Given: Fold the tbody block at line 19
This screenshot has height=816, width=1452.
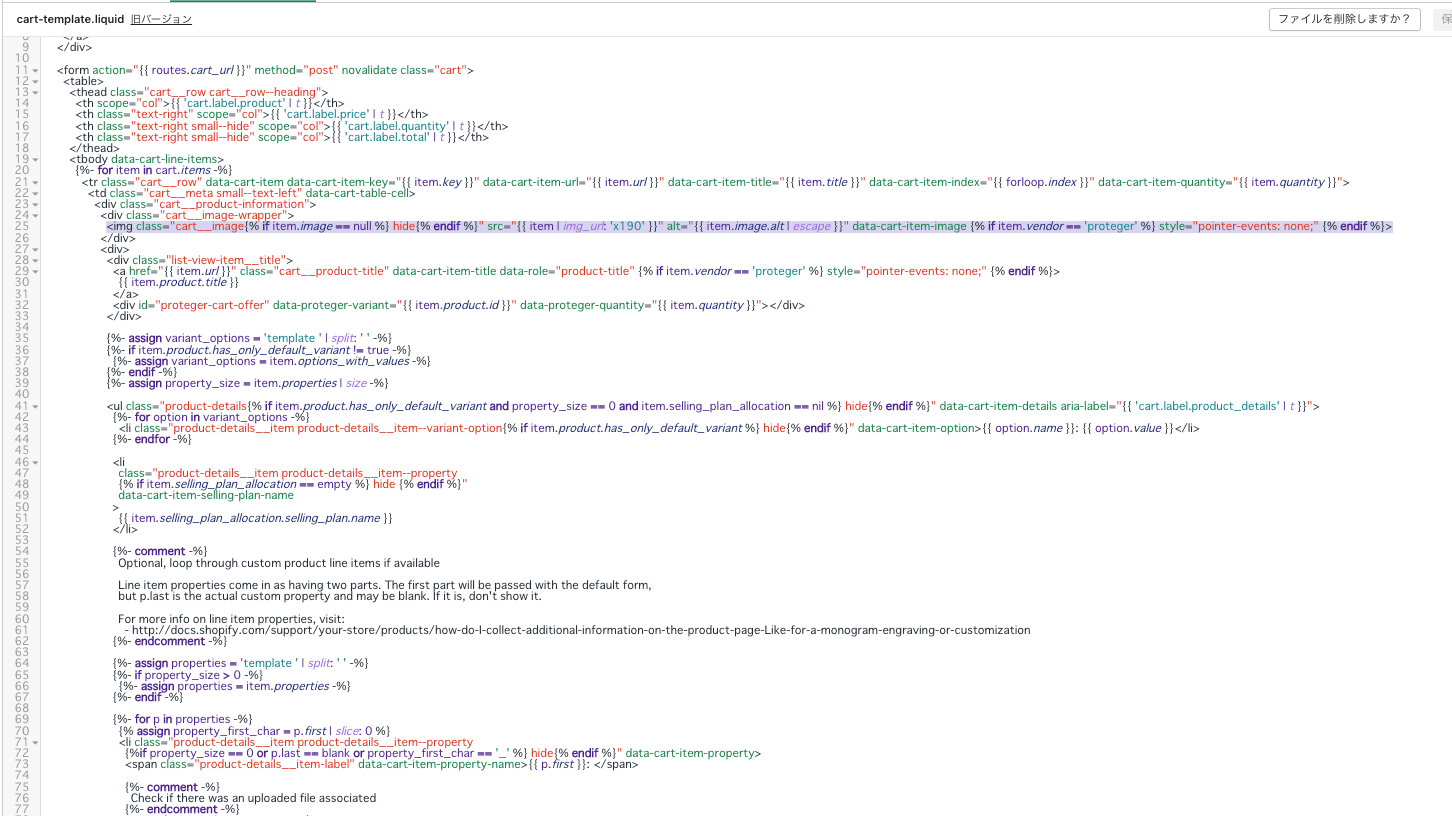Looking at the screenshot, I should click(x=35, y=160).
